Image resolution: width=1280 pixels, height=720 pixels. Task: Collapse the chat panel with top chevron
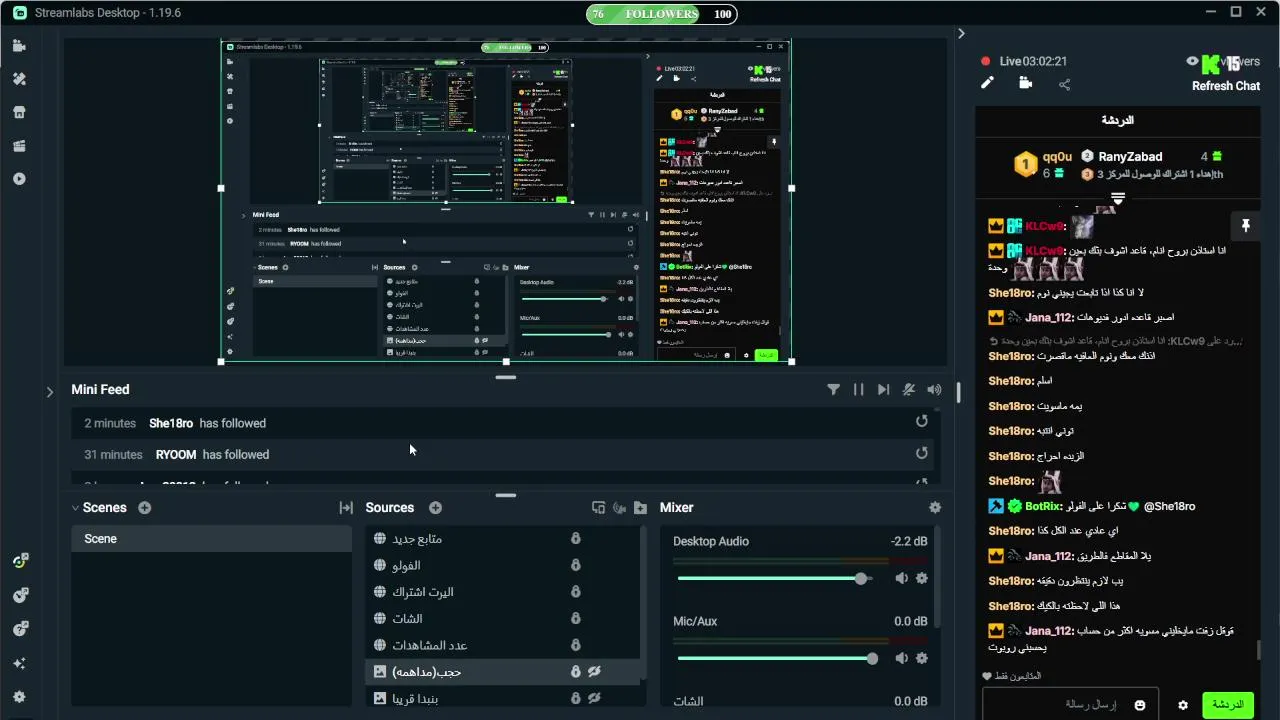coord(961,33)
